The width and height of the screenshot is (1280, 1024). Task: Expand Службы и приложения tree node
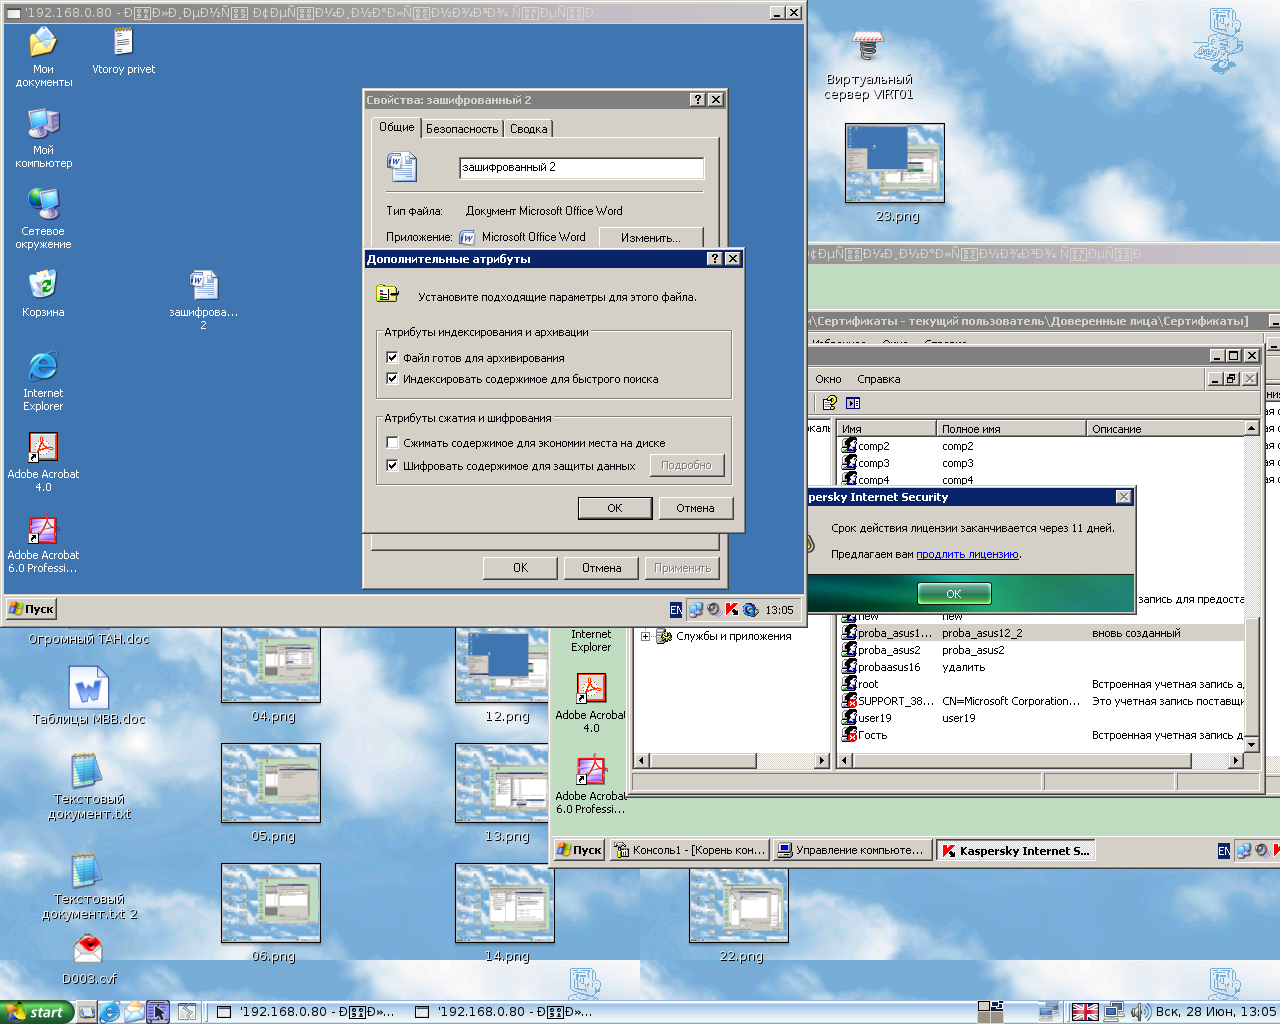(x=646, y=636)
